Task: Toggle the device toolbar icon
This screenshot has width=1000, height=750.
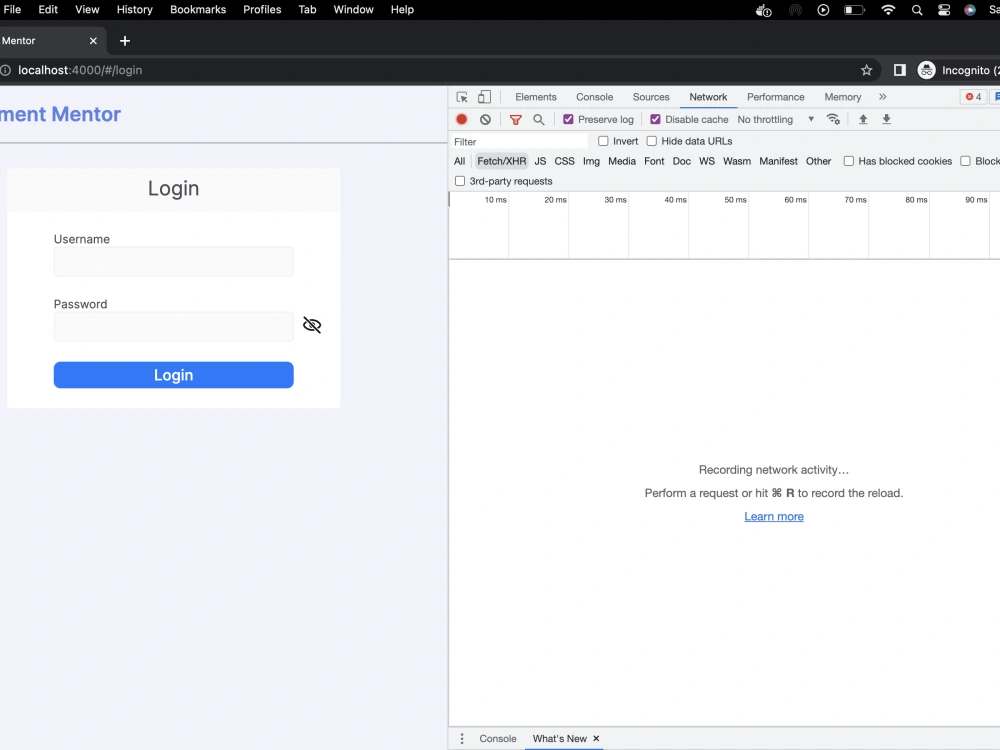Action: (x=485, y=97)
